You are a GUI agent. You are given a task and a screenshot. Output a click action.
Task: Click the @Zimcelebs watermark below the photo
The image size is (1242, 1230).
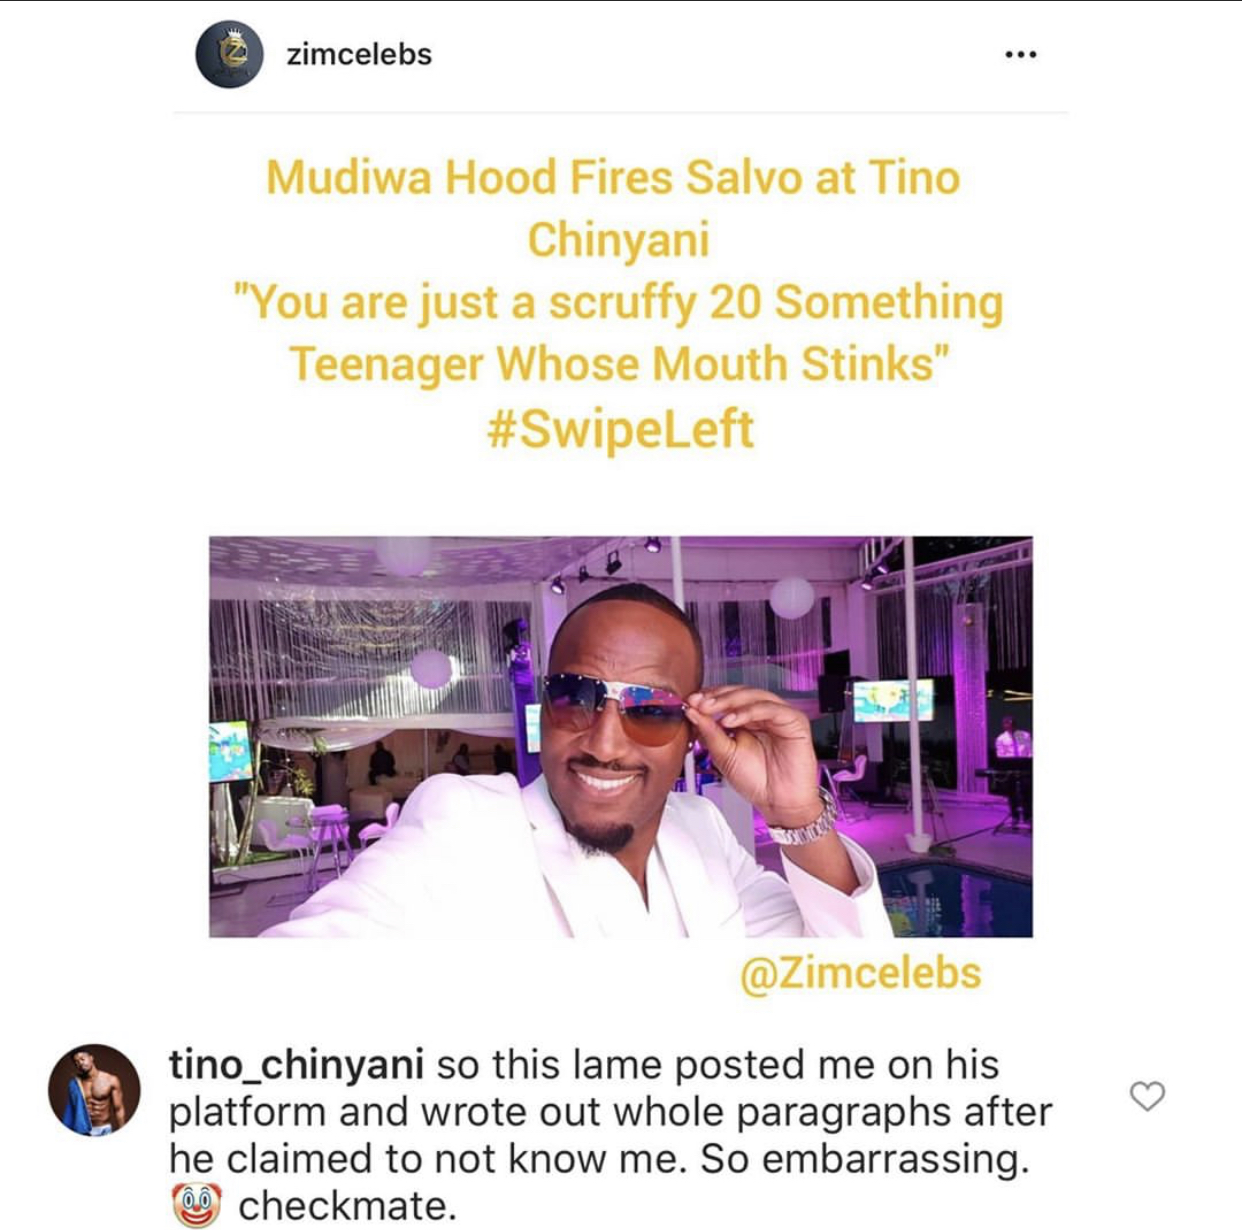tap(861, 973)
